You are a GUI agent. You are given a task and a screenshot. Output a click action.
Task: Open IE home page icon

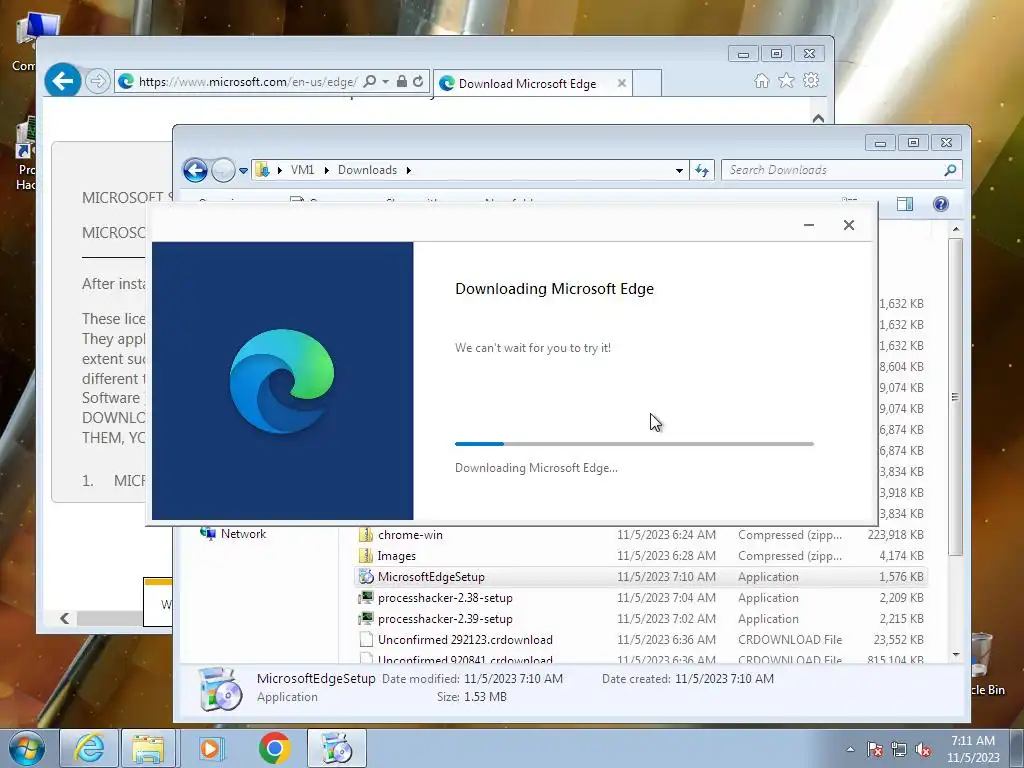761,80
